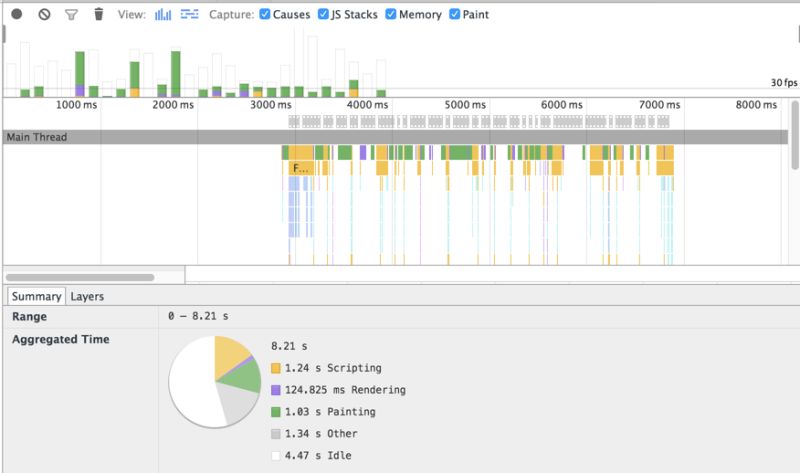Screen dimensions: 800x473
Task: Click the white Idle legend swatch
Action: pos(276,456)
